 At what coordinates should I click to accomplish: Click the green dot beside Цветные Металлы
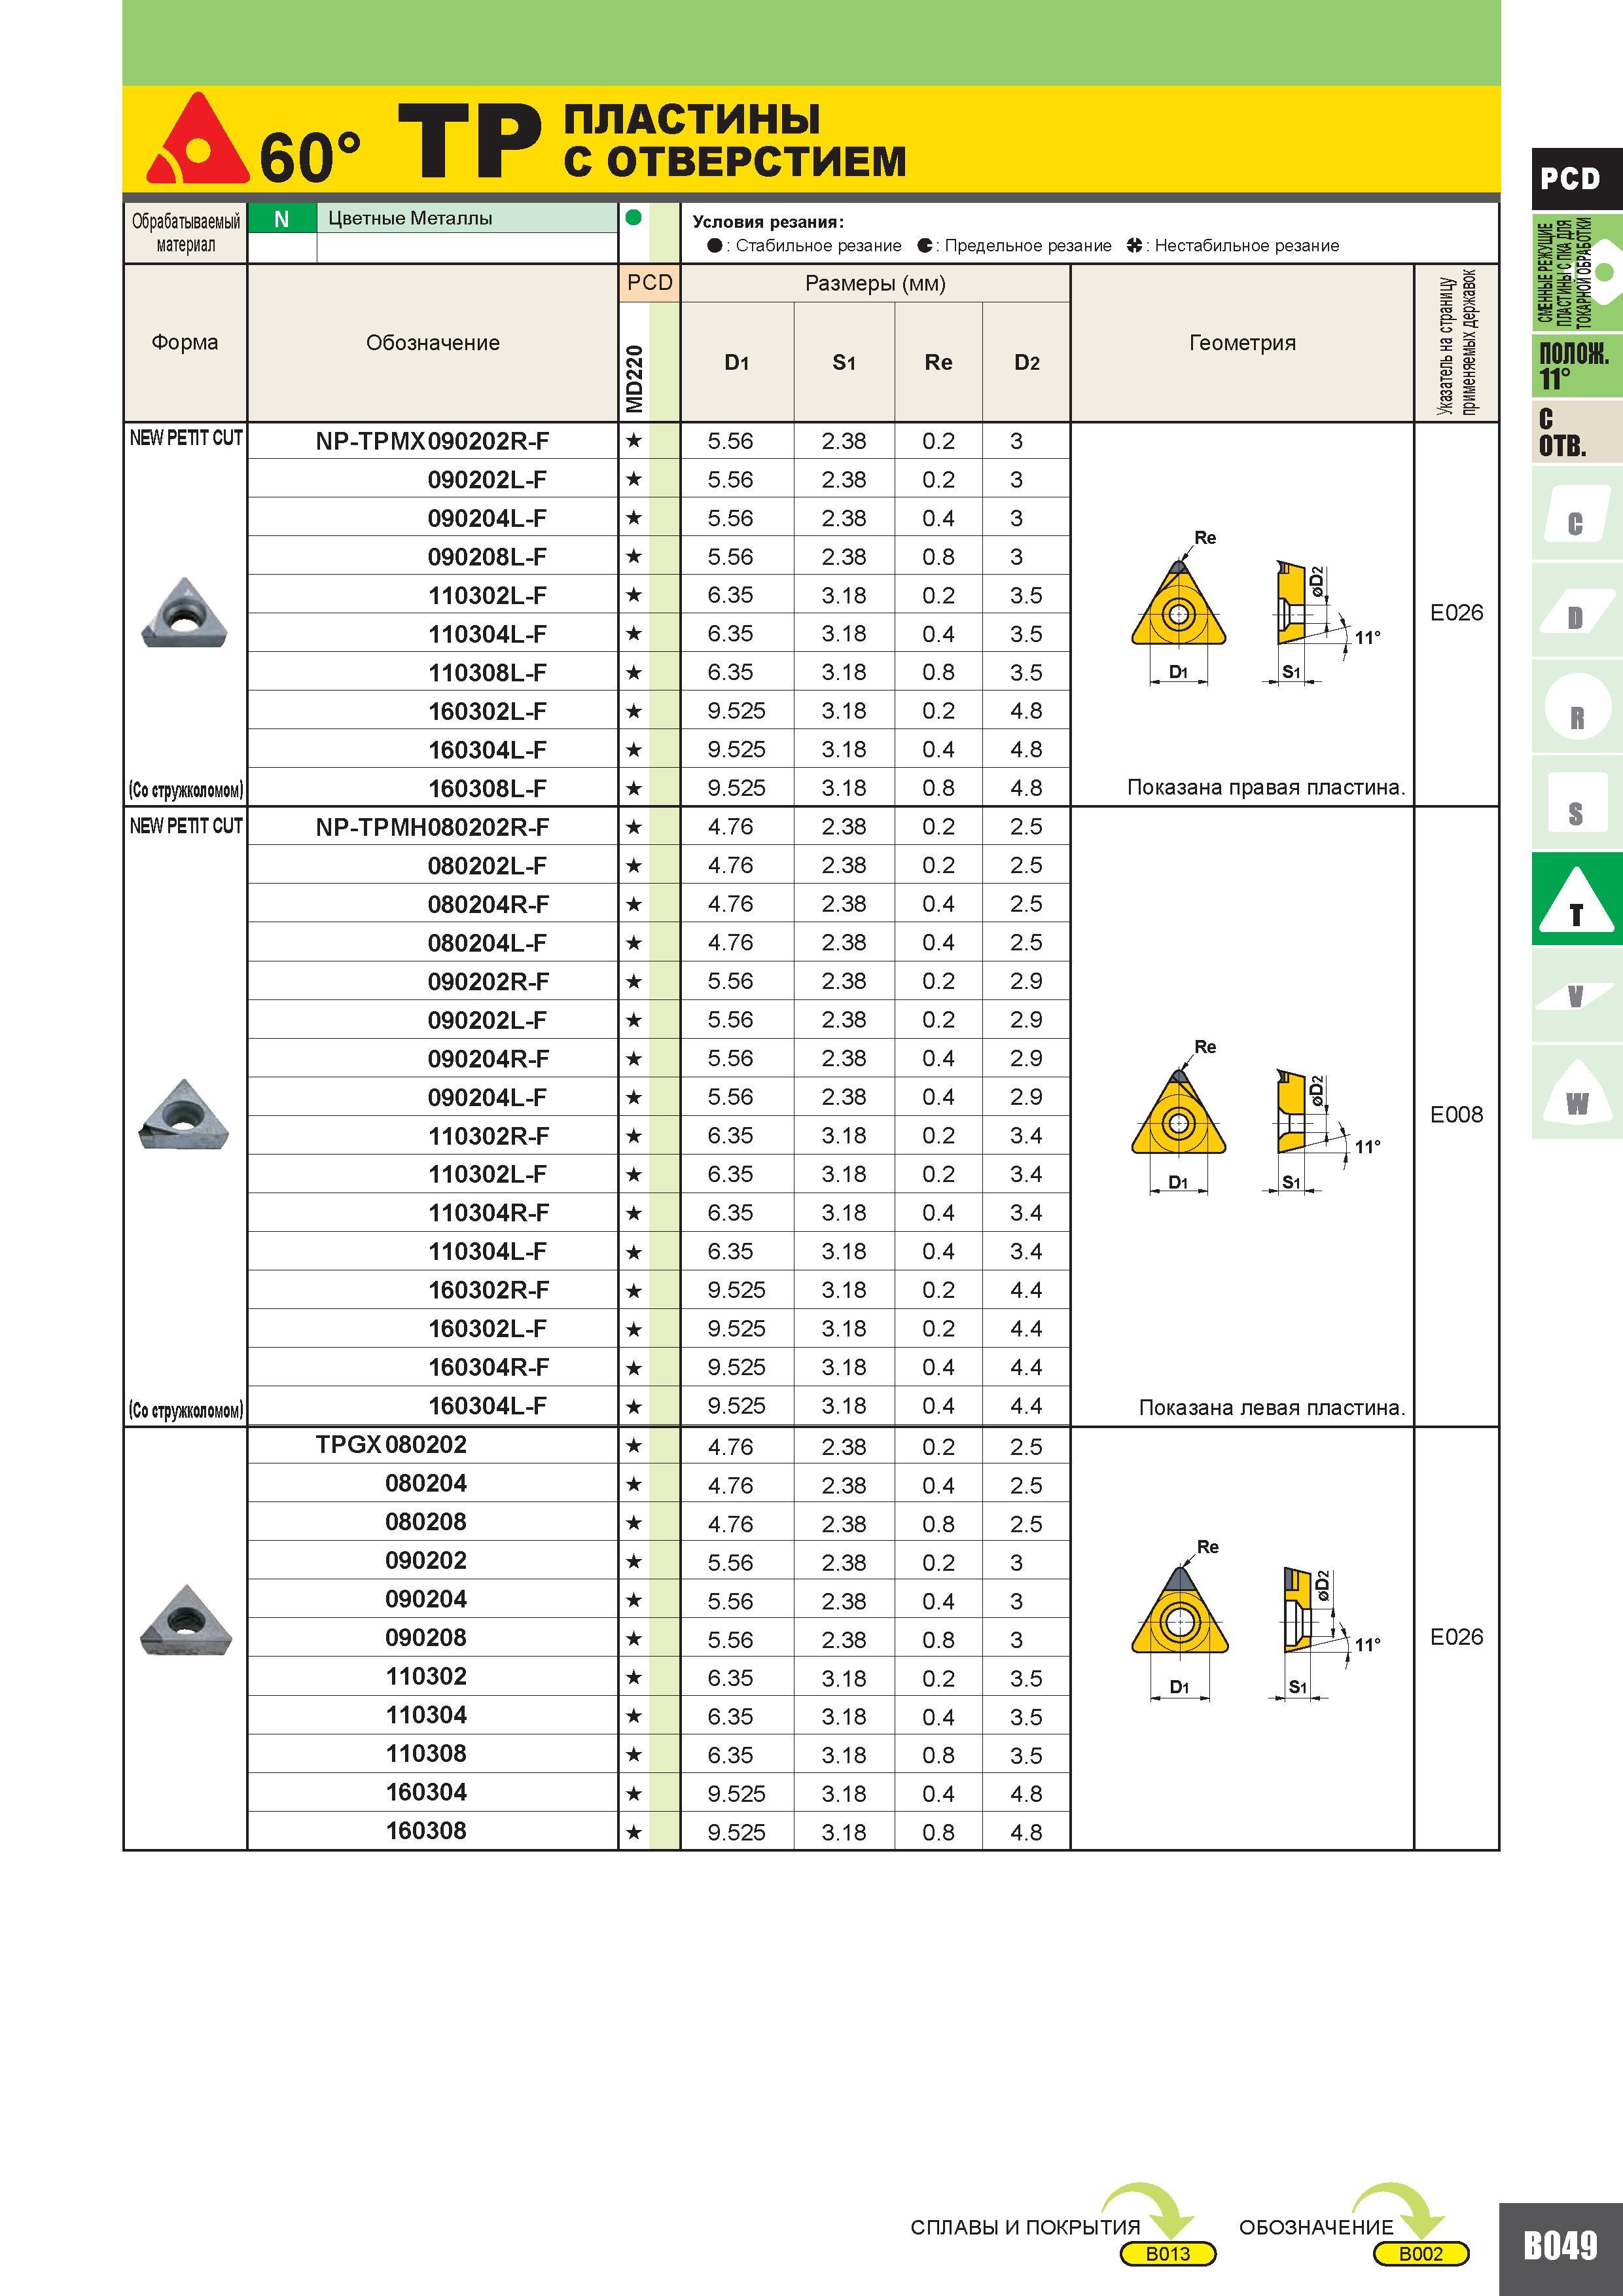tap(633, 217)
